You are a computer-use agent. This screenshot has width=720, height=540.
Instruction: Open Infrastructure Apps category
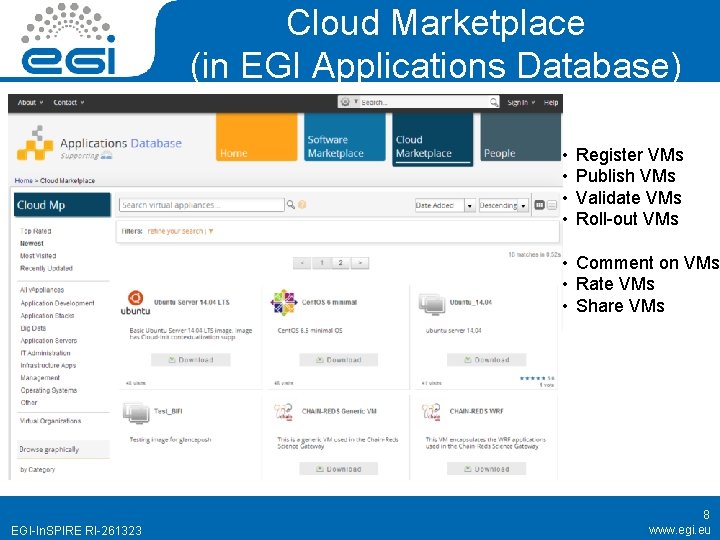point(48,366)
